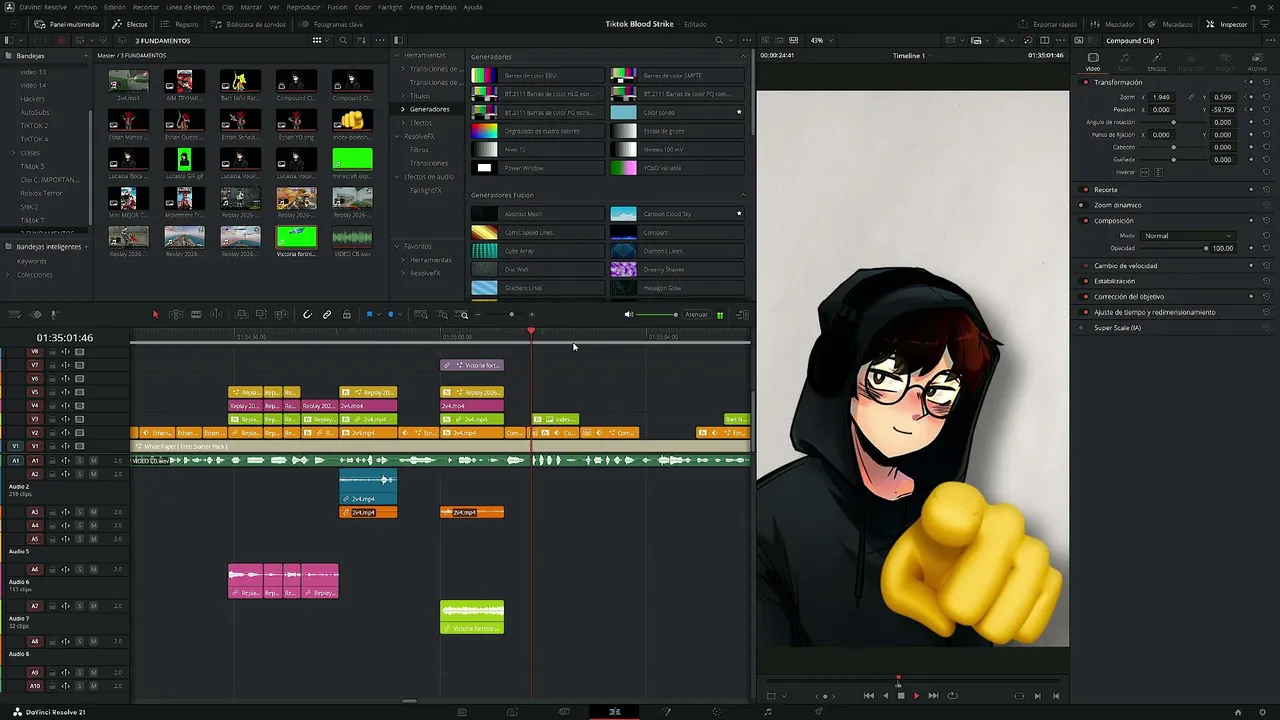Select the arrow selection mode tool
The width and height of the screenshot is (1280, 720).
point(155,315)
